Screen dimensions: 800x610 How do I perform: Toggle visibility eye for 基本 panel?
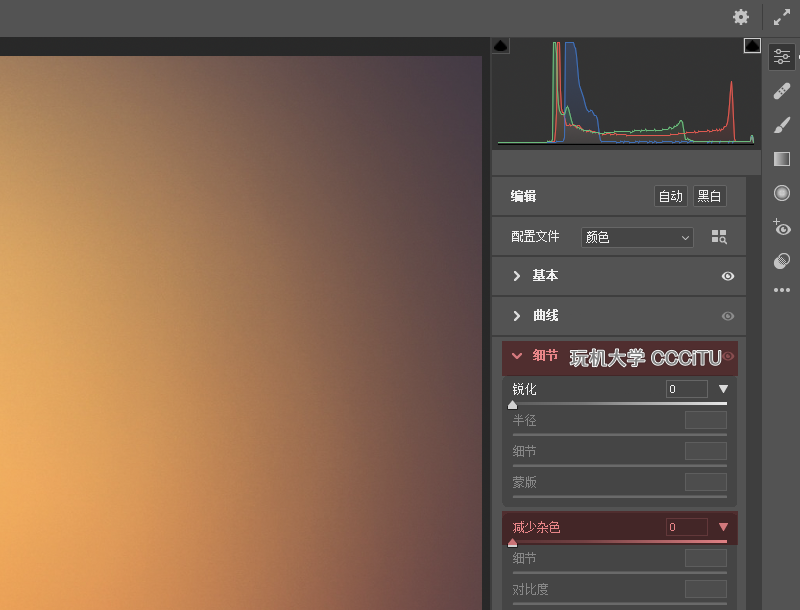tap(728, 276)
